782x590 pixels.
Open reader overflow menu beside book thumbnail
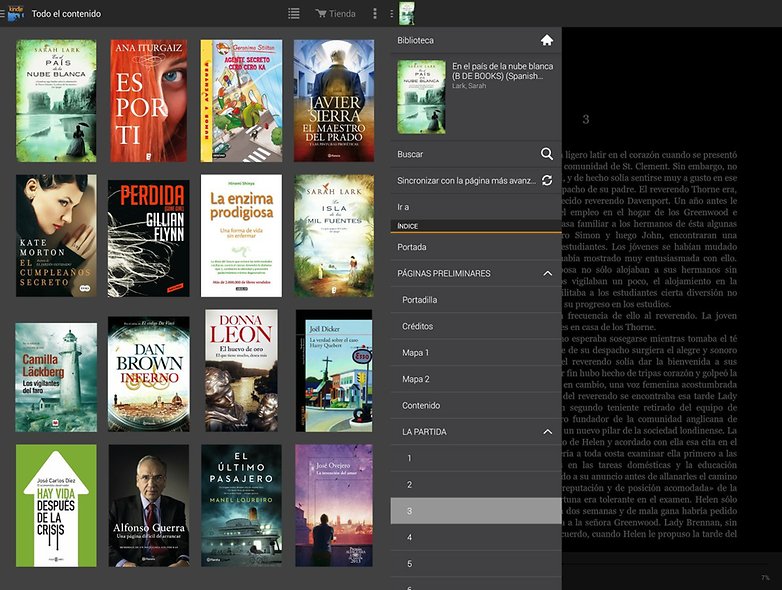click(x=391, y=13)
